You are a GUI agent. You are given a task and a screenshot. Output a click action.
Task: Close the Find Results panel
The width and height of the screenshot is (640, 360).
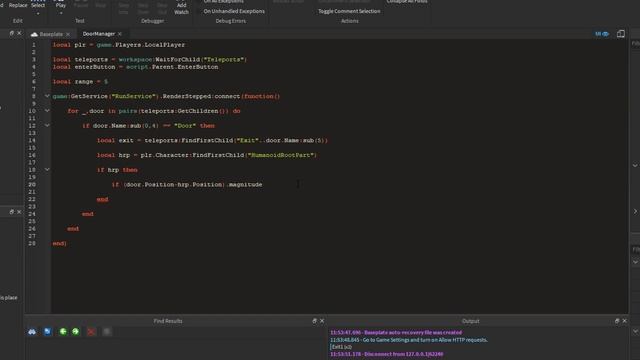click(322, 321)
